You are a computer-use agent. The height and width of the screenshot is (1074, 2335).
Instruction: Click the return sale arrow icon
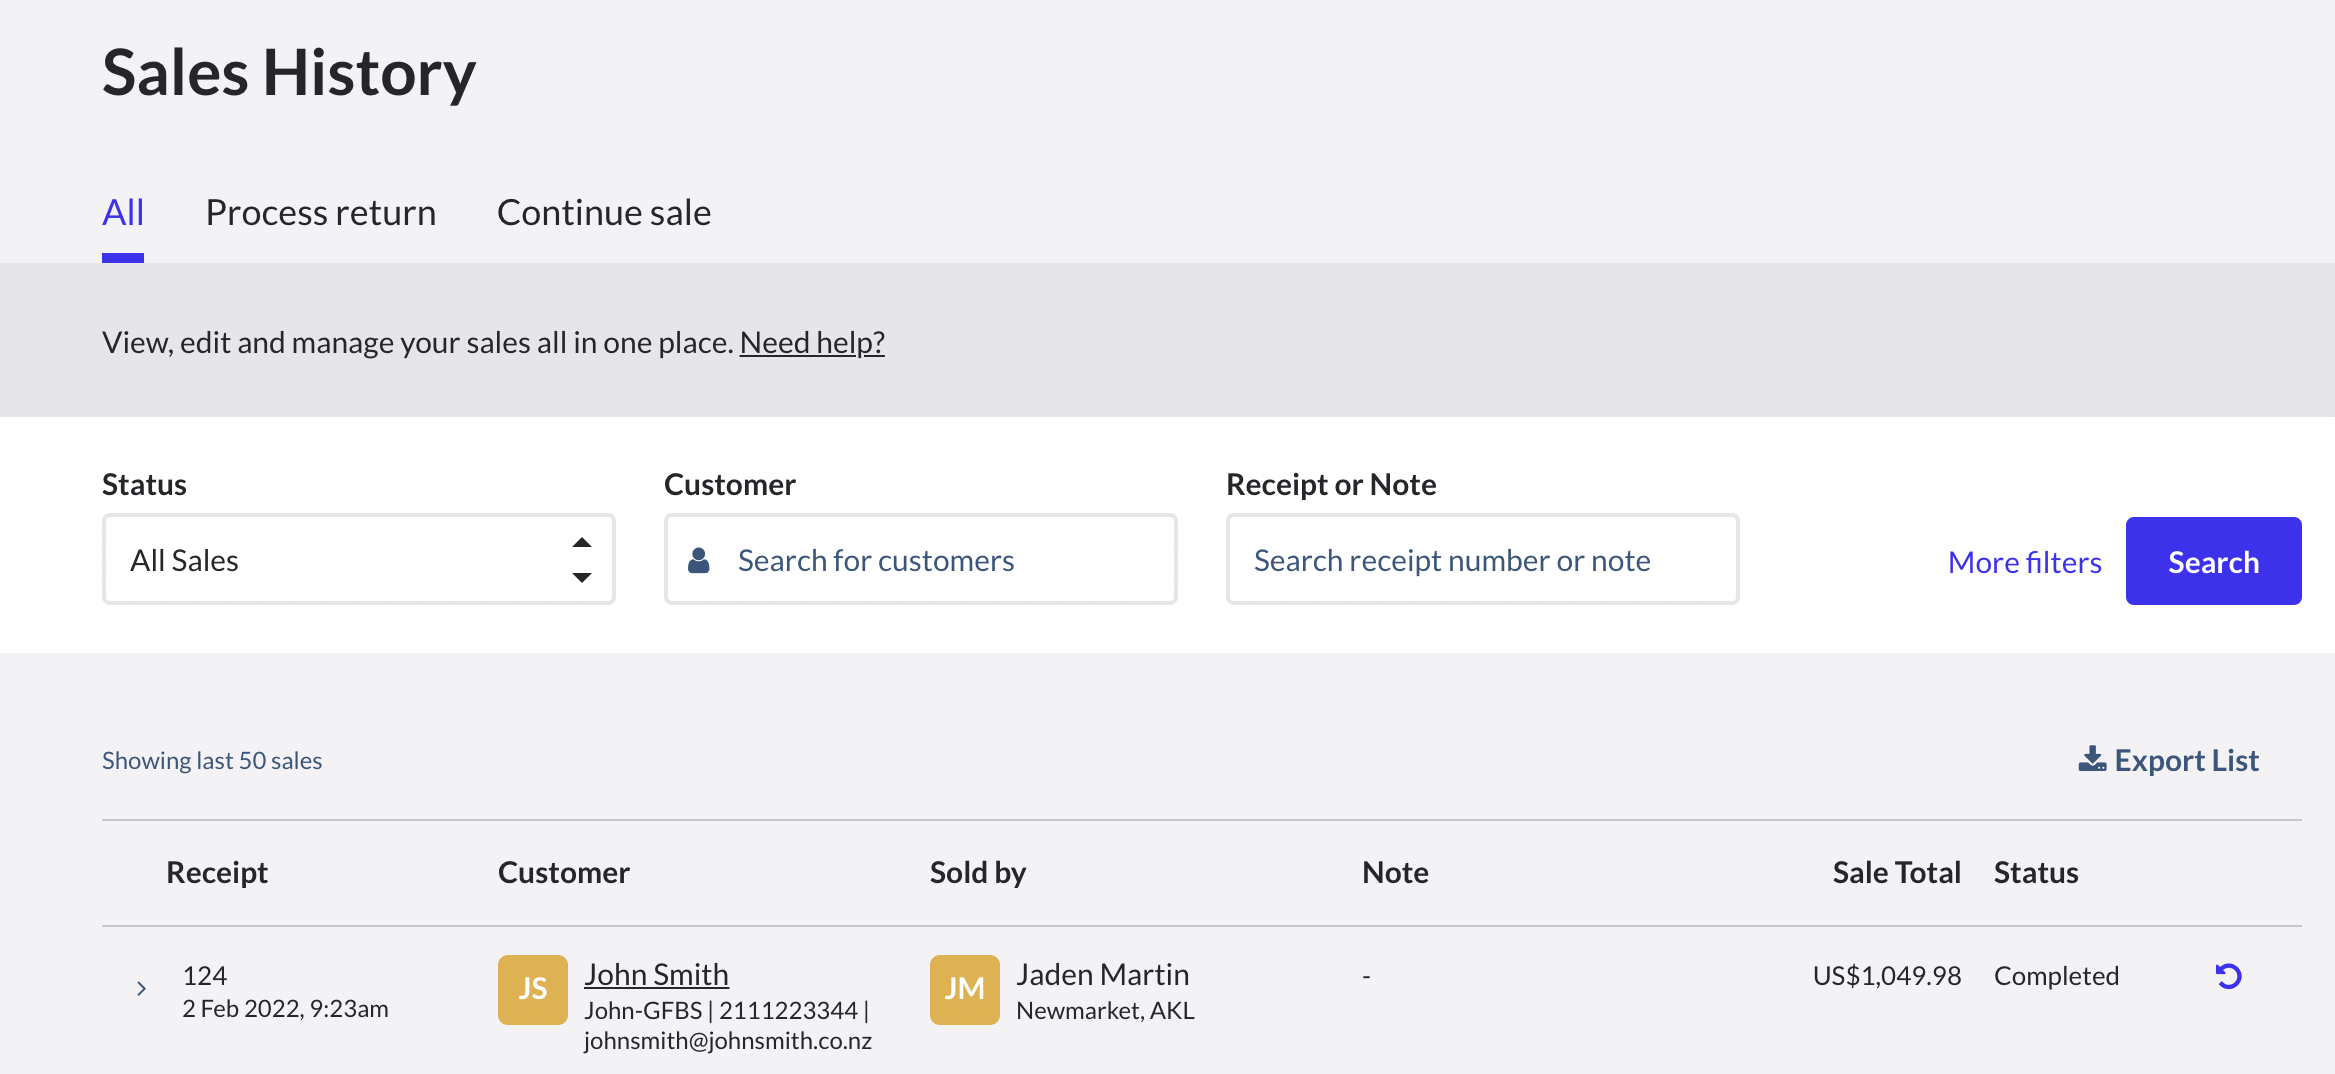point(2228,976)
